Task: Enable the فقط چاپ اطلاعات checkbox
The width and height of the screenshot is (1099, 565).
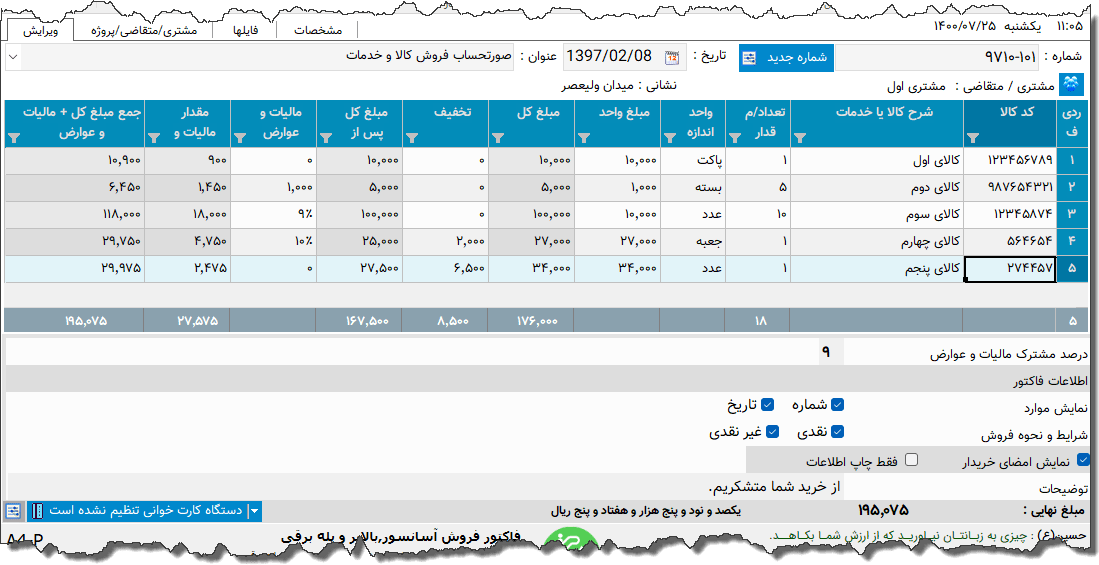Action: point(910,461)
